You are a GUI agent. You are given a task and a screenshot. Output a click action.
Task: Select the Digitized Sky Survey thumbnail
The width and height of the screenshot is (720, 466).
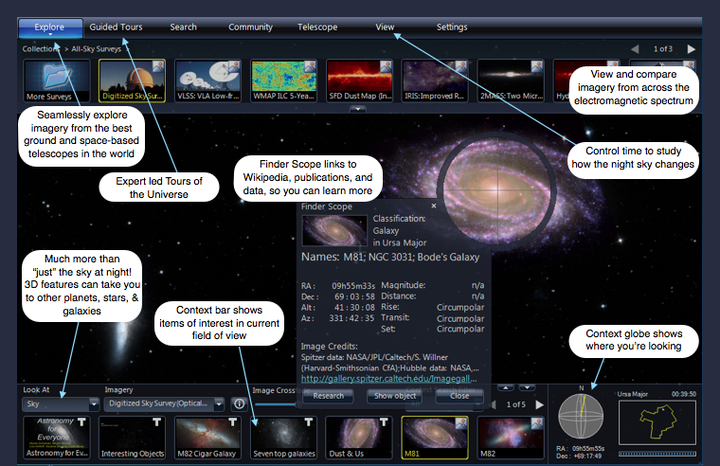pos(132,80)
